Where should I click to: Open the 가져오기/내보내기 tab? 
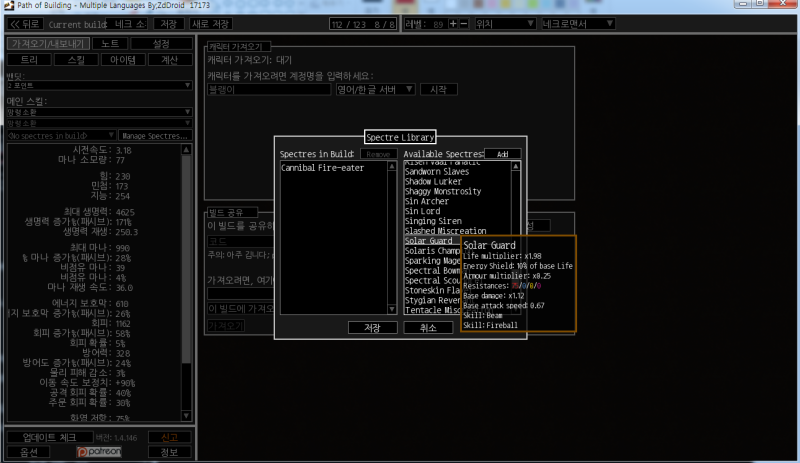coord(48,43)
